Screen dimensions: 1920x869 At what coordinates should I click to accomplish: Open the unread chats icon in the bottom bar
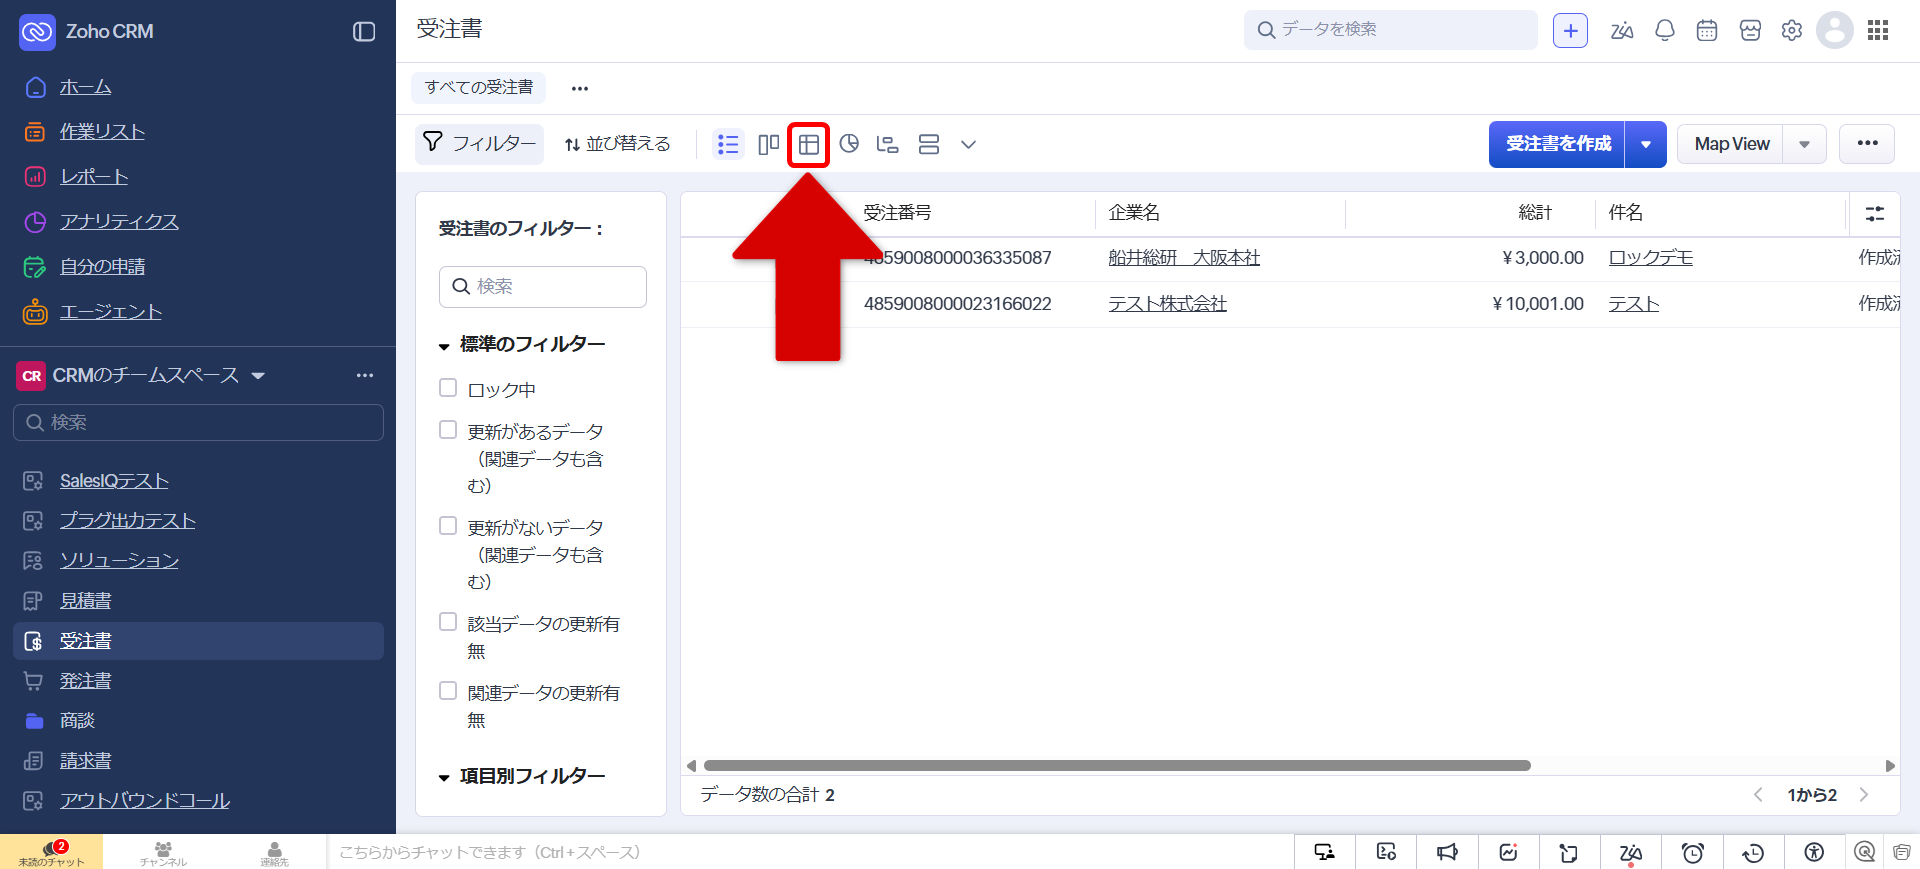pos(51,852)
